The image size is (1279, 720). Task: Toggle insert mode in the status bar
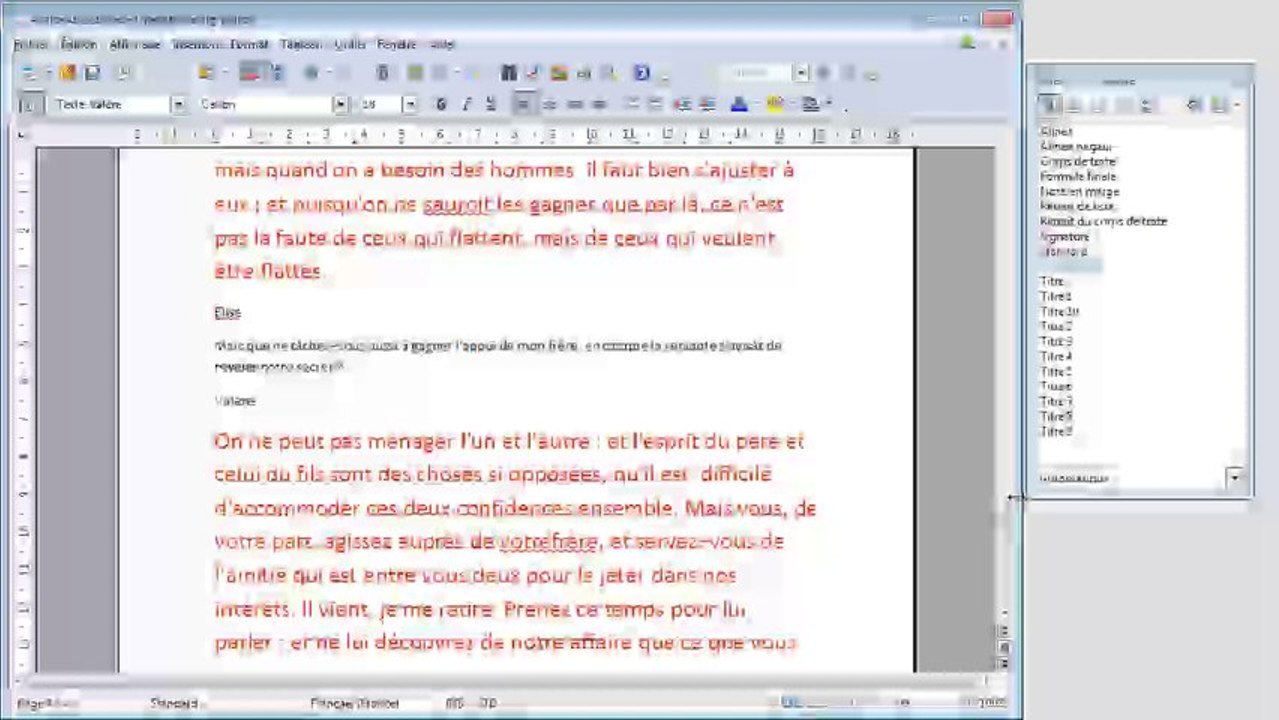(455, 703)
